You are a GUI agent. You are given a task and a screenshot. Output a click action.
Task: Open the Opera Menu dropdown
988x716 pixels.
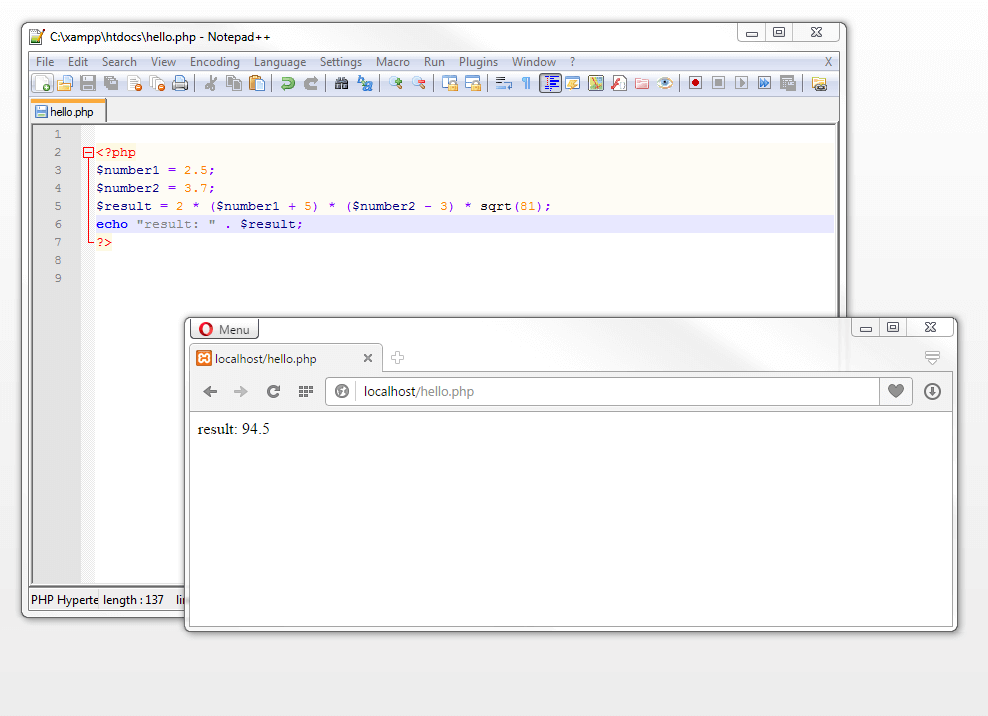click(224, 329)
